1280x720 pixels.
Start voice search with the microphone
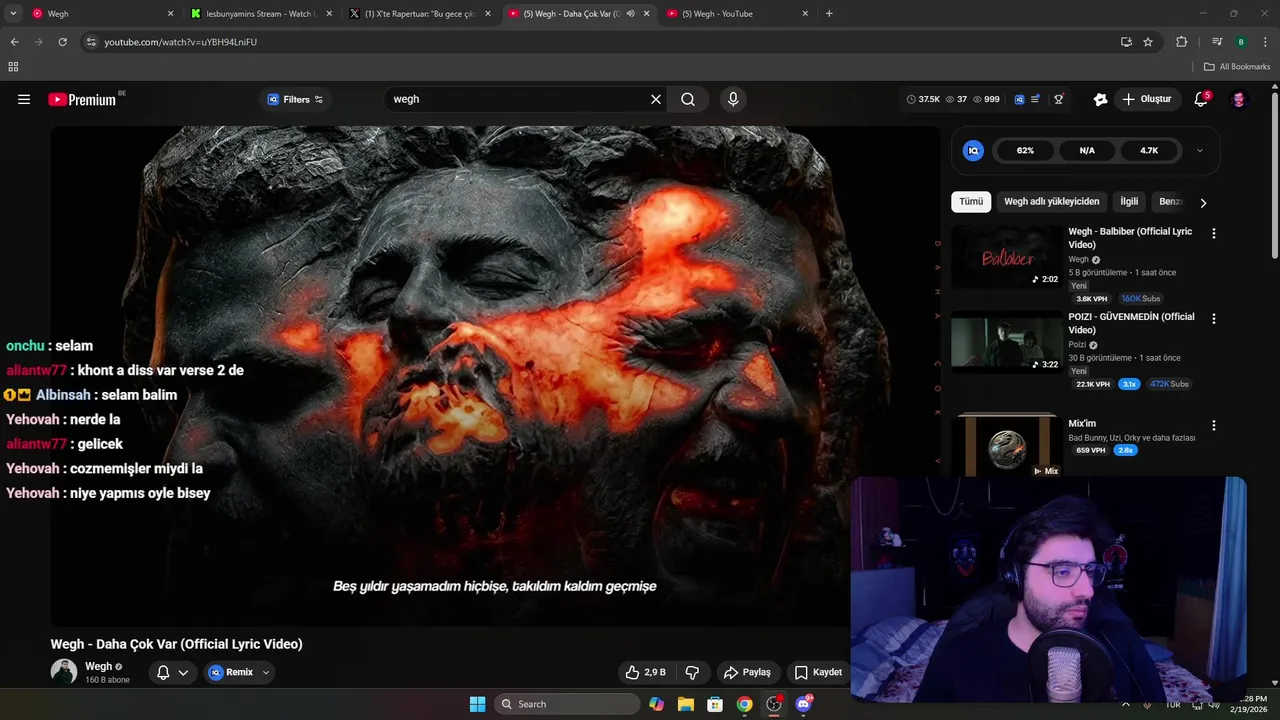[733, 99]
